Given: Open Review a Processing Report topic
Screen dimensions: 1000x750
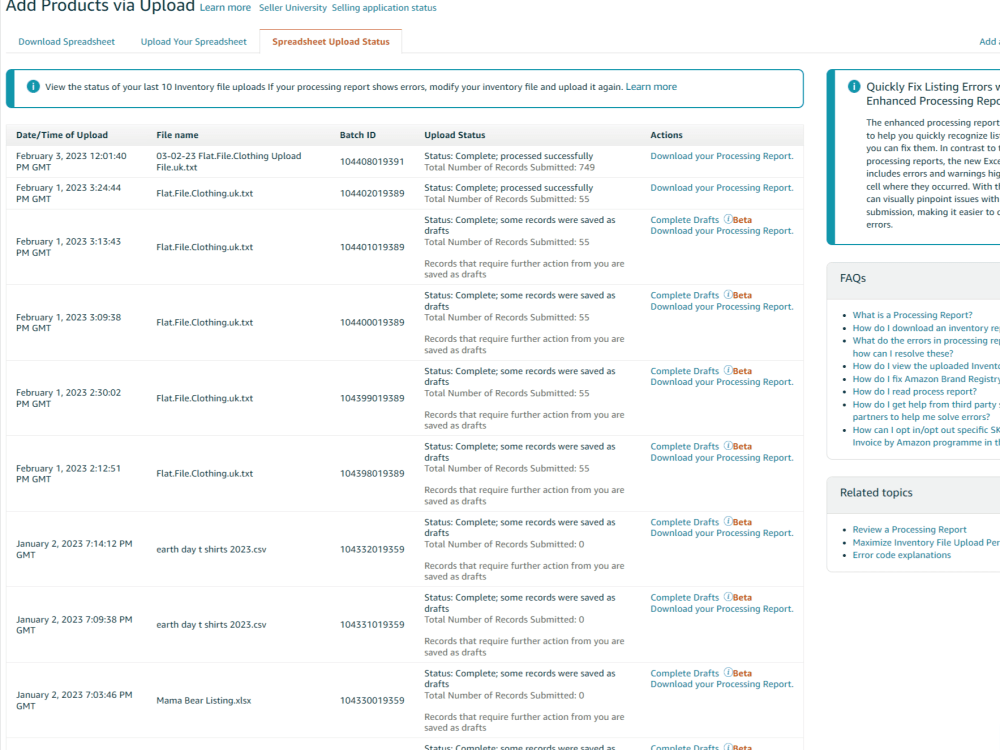Looking at the screenshot, I should 909,529.
